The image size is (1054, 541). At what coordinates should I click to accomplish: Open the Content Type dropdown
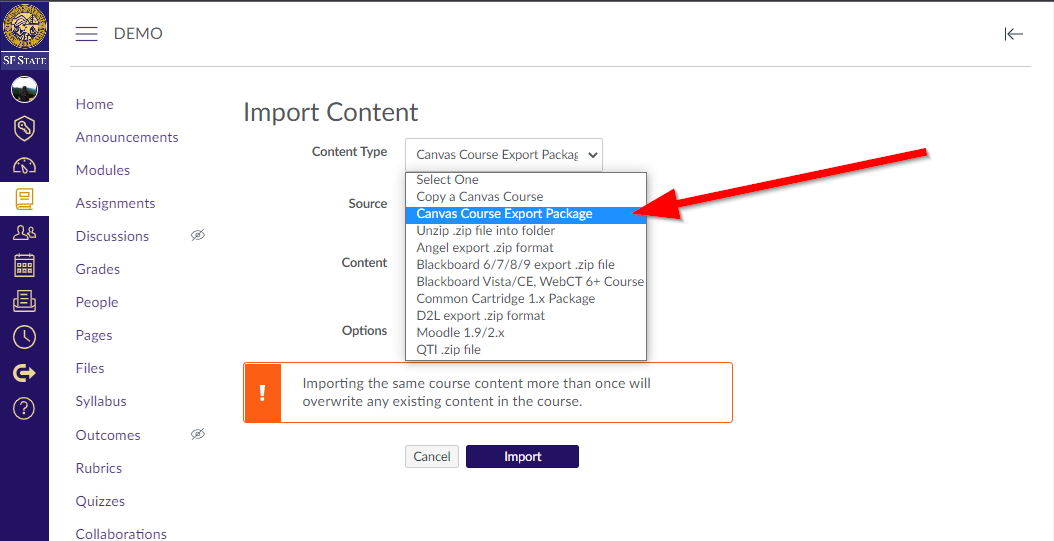point(503,155)
